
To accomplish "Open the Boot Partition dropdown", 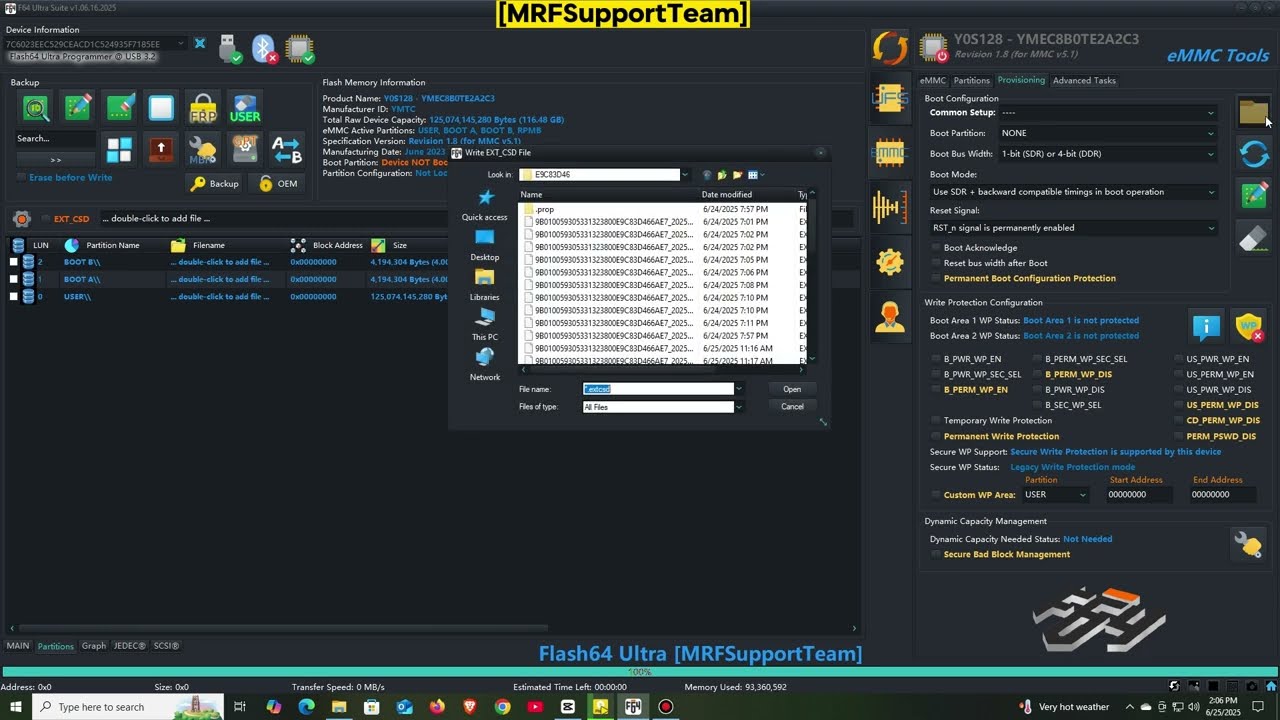I will coord(1108,133).
